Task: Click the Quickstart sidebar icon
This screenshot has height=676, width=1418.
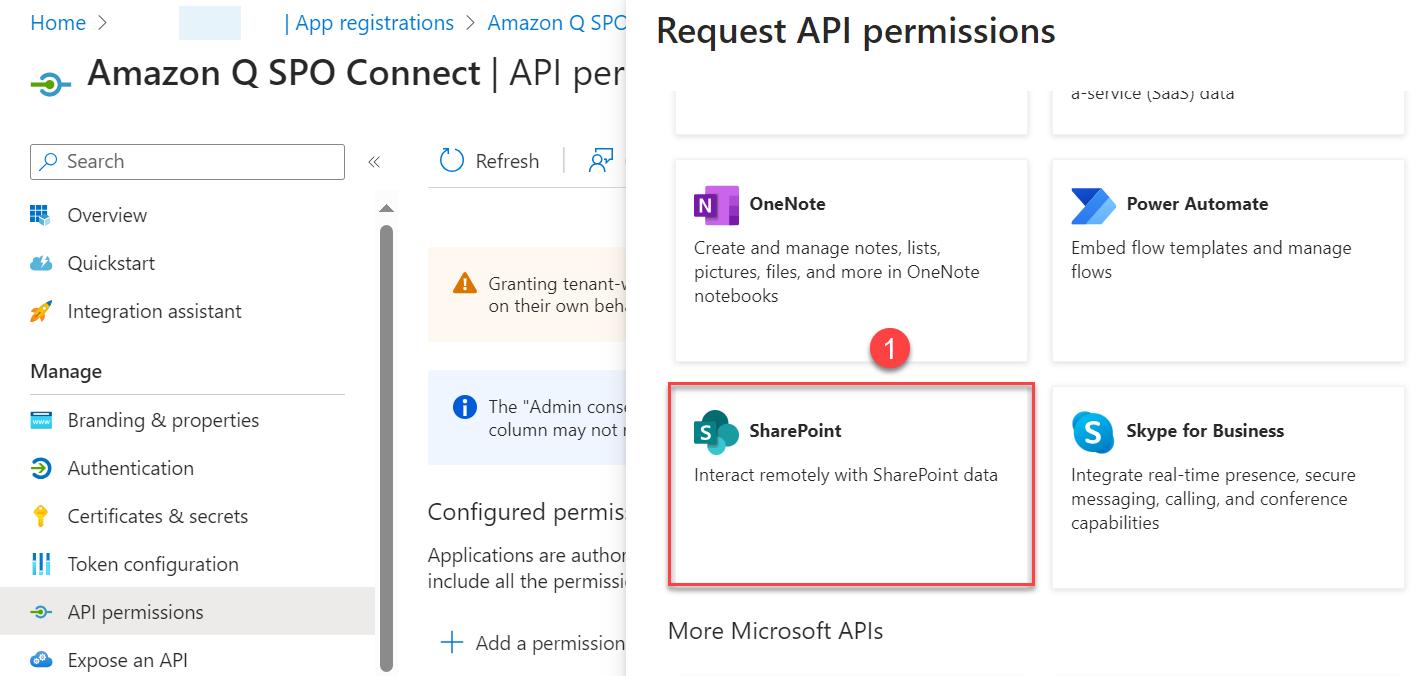Action: click(43, 262)
